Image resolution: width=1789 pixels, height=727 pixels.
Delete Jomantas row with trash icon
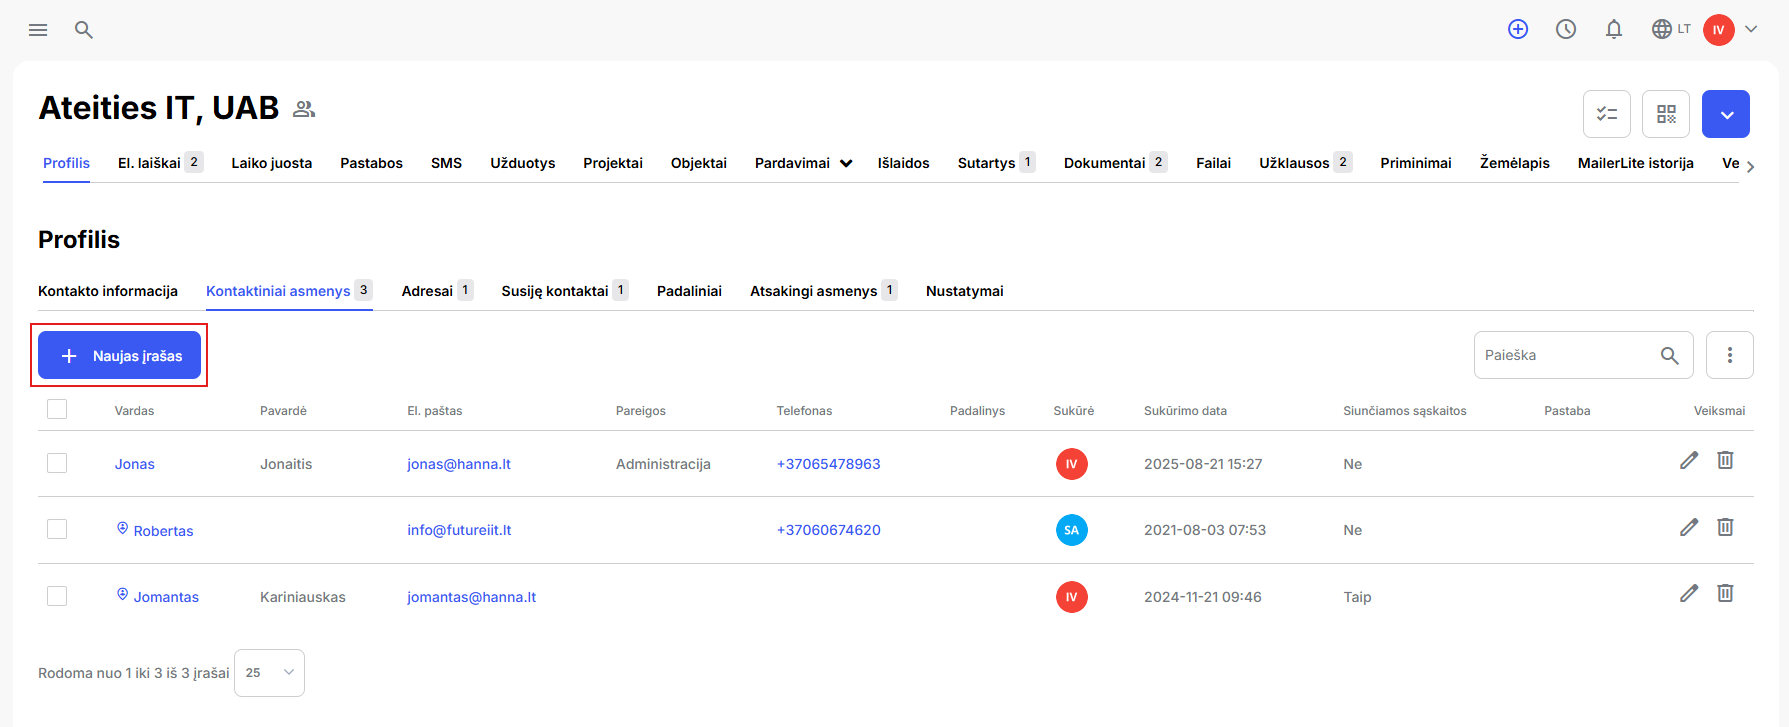(x=1725, y=593)
